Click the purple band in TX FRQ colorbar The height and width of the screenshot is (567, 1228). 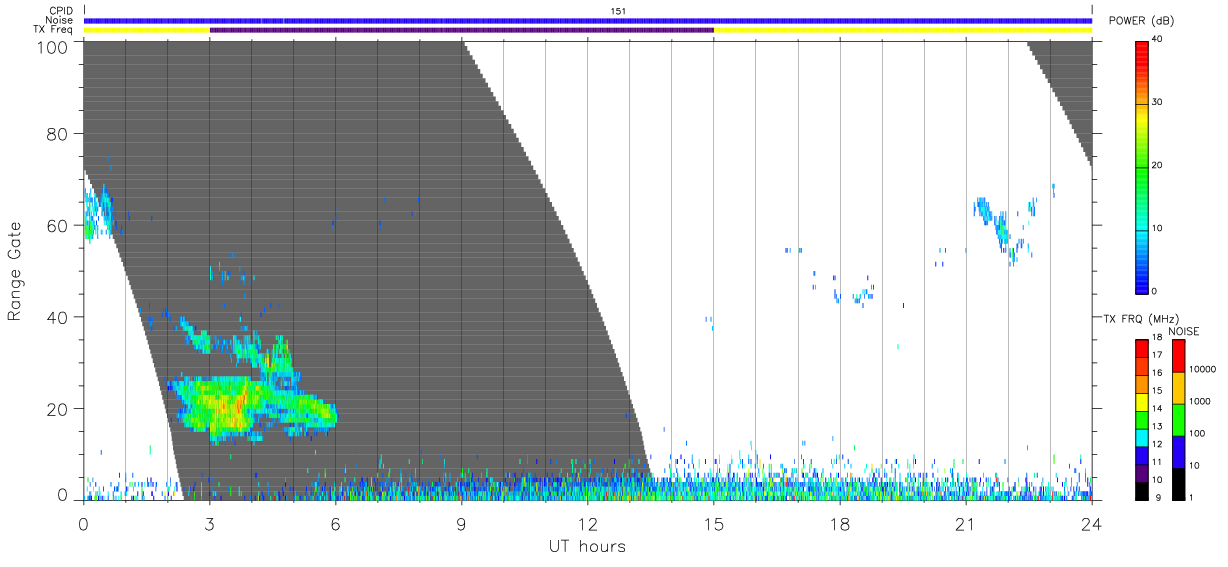click(x=1142, y=472)
